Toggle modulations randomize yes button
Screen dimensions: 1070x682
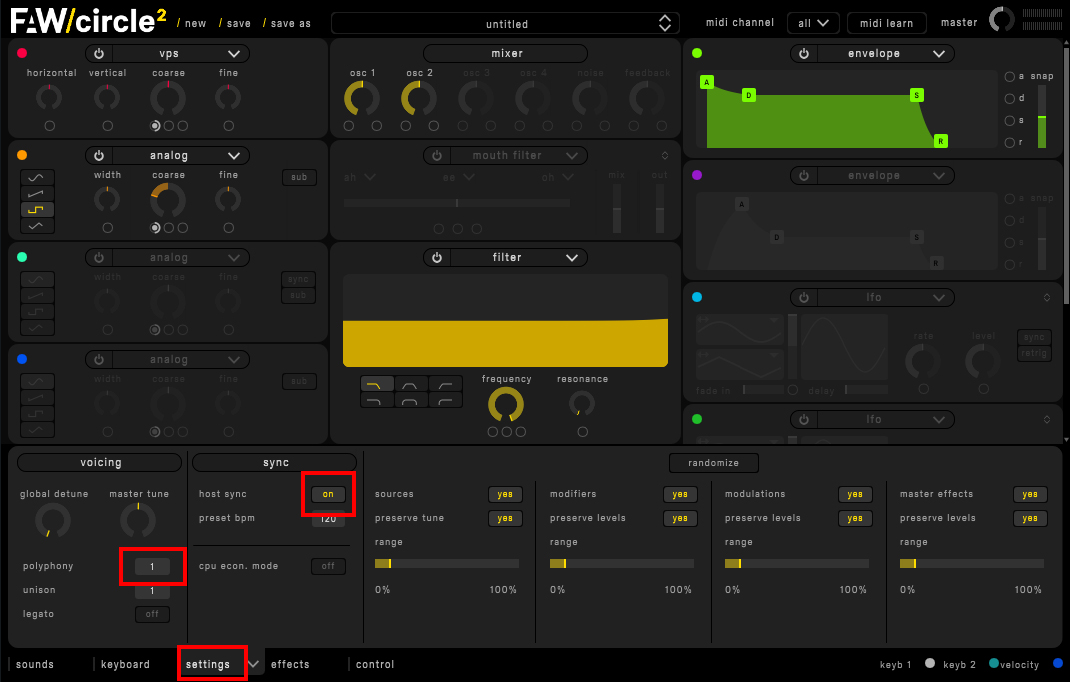(x=855, y=494)
